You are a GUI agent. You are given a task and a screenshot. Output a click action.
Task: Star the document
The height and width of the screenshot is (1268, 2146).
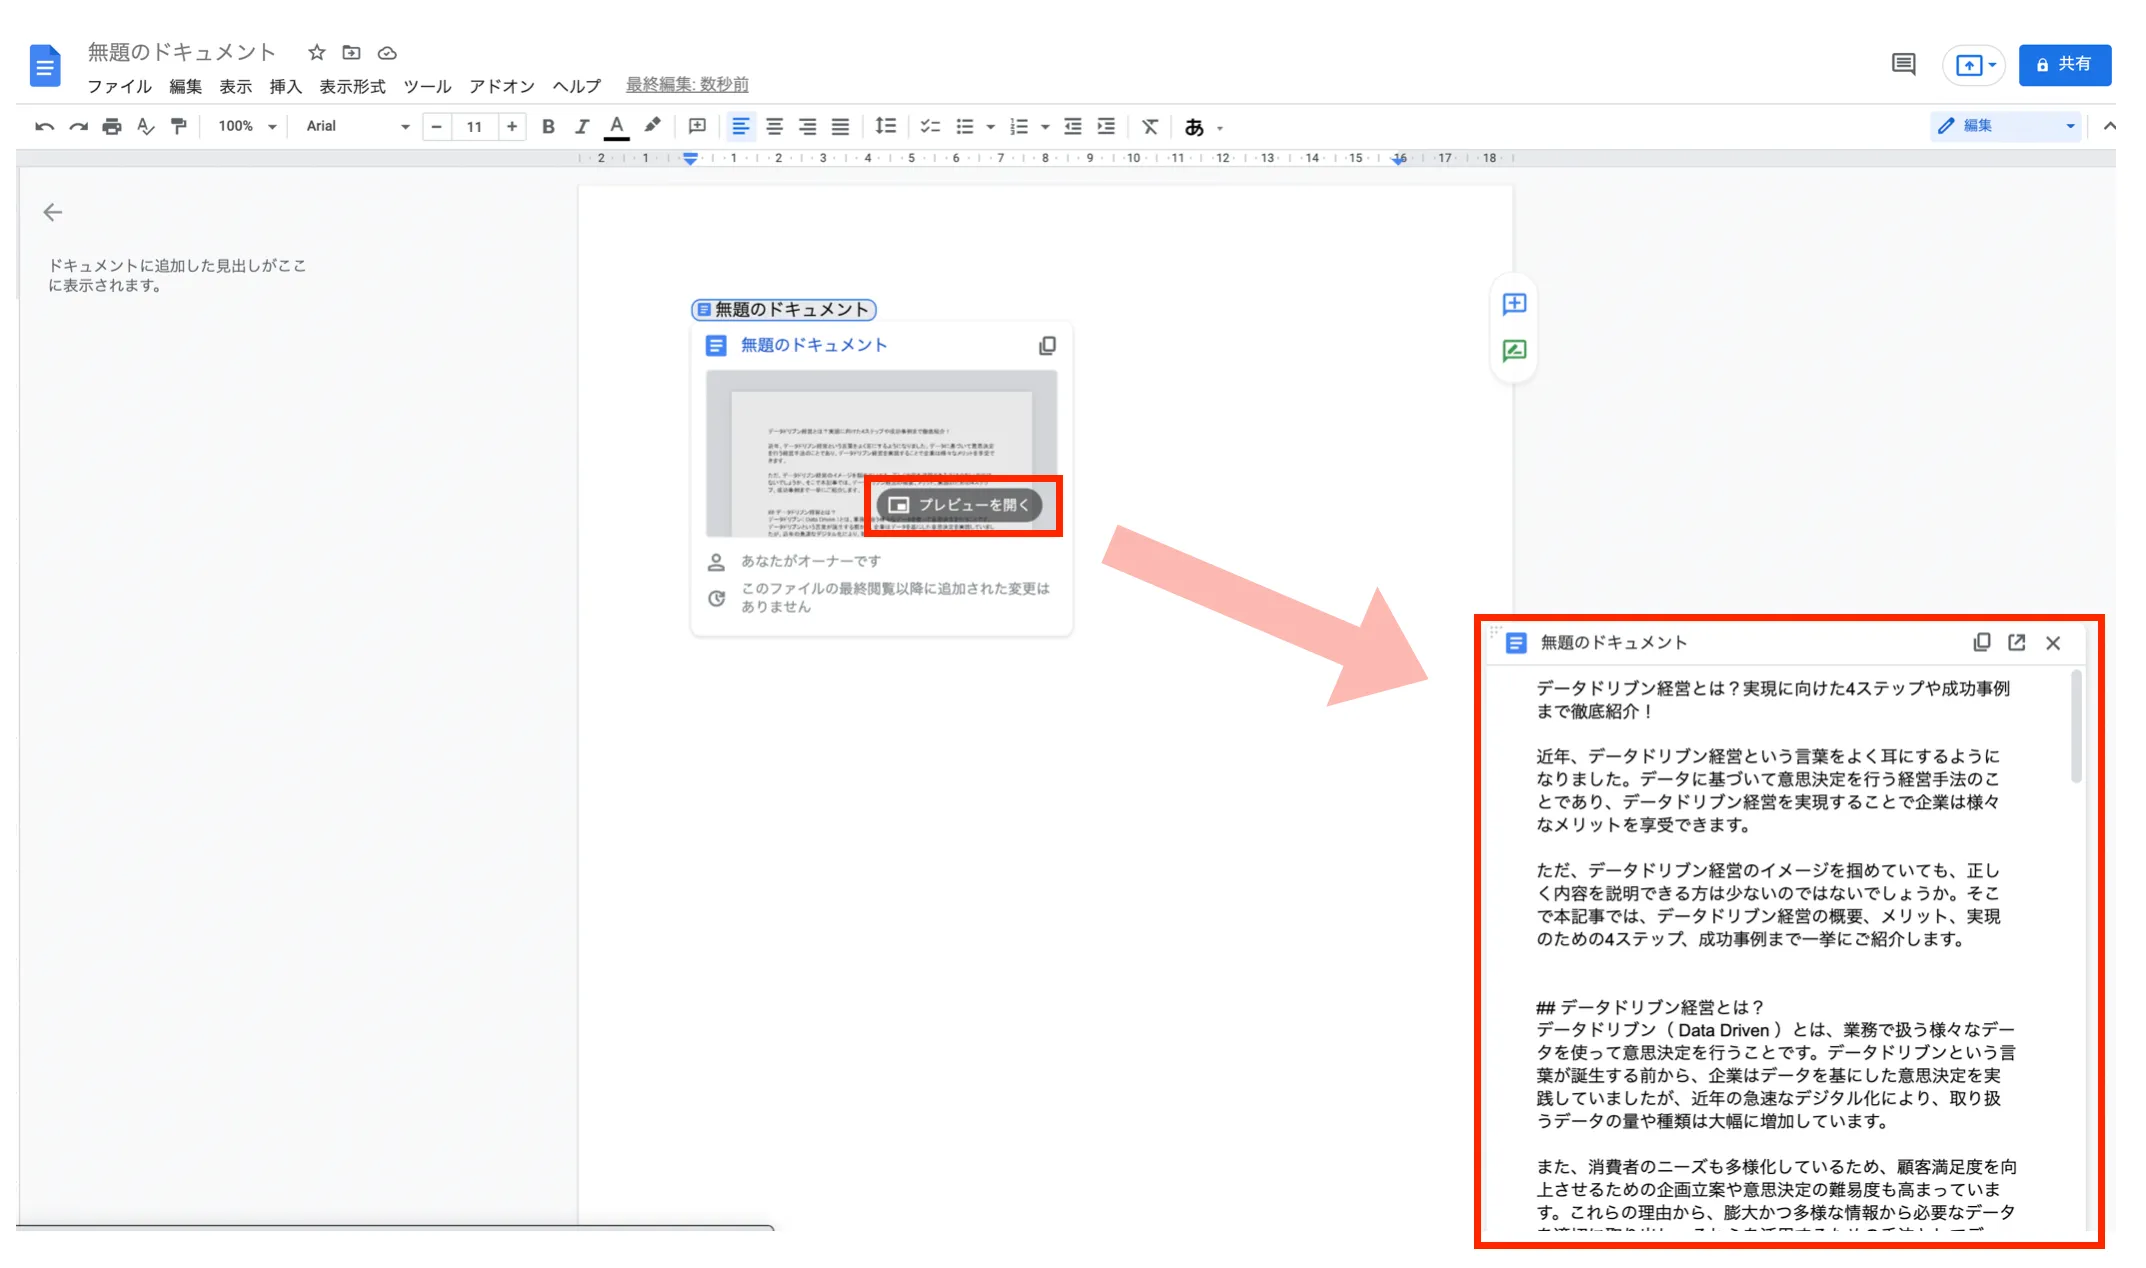317,52
